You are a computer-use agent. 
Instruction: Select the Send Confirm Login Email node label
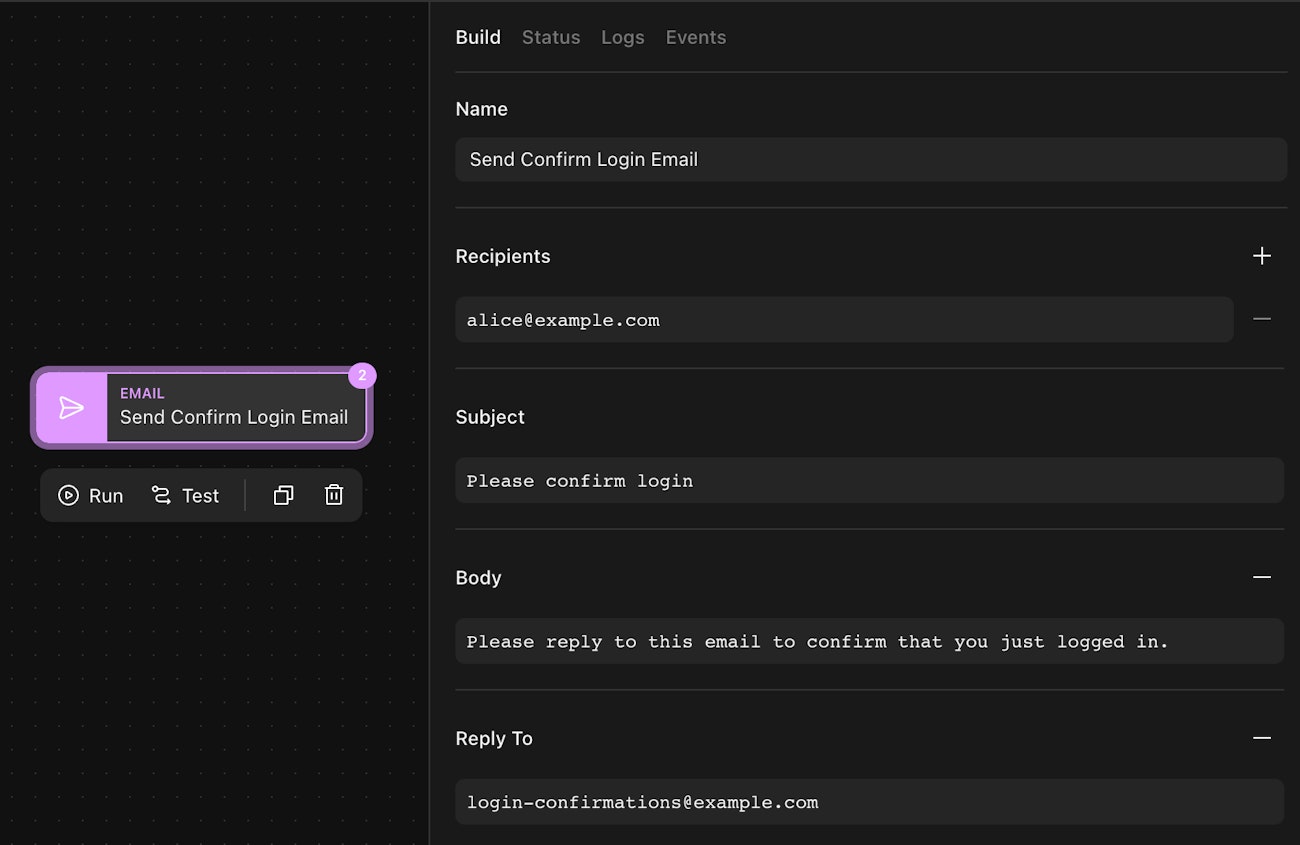(x=234, y=417)
